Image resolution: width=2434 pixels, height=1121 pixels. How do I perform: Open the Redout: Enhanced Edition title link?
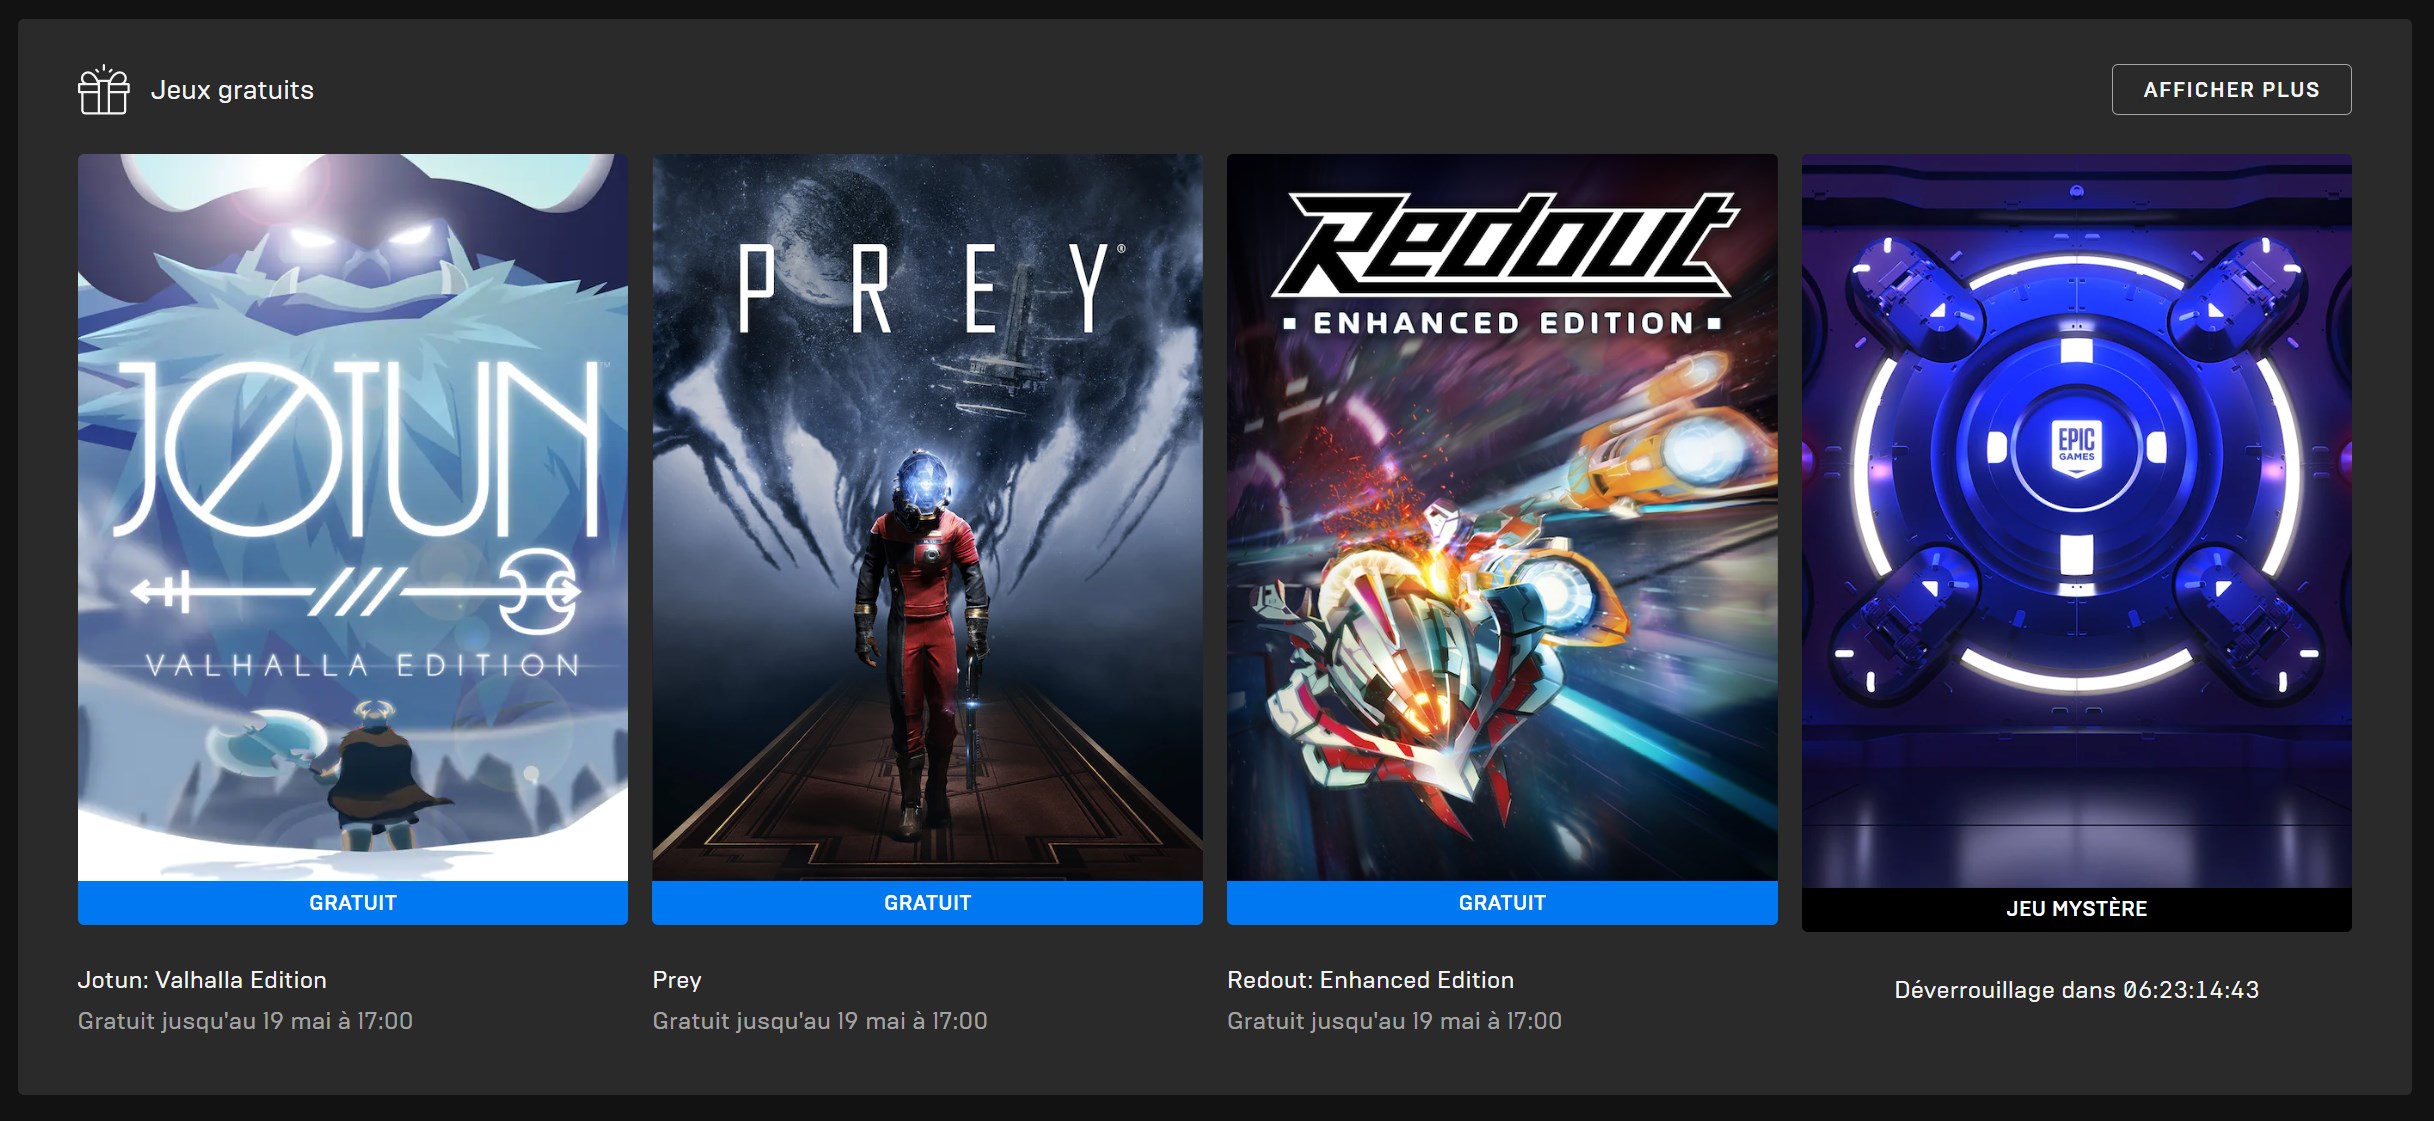(1370, 980)
